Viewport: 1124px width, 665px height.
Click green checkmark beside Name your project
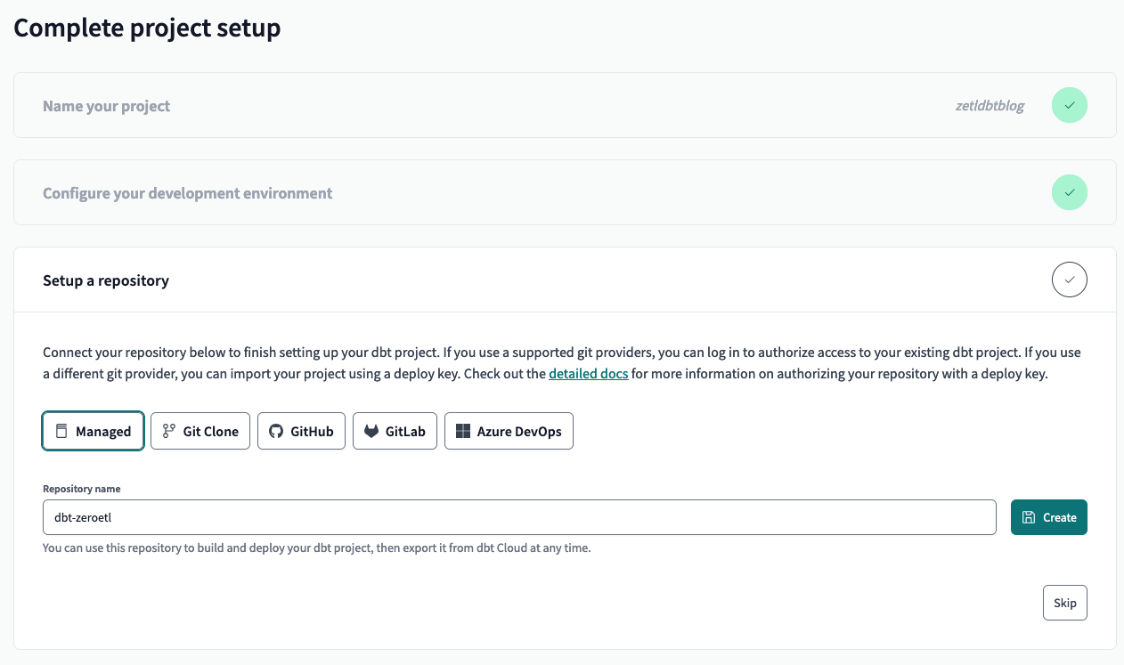[1069, 105]
